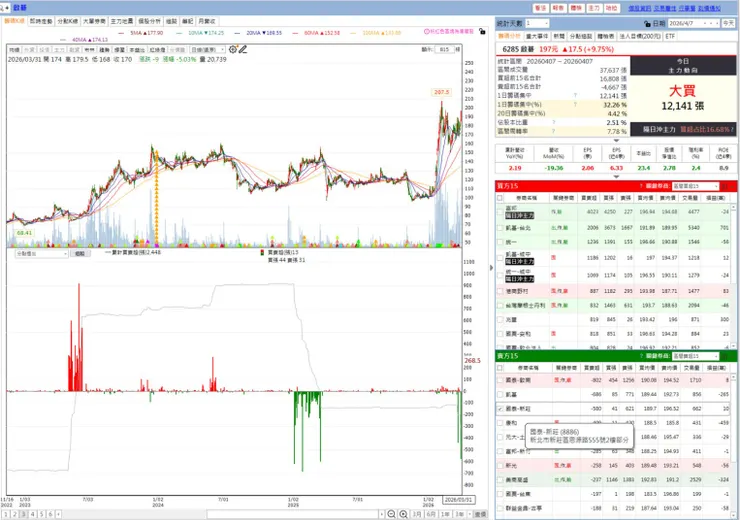Open the 日期 2026/4/7 date picker
The height and width of the screenshot is (520, 740).
click(694, 23)
